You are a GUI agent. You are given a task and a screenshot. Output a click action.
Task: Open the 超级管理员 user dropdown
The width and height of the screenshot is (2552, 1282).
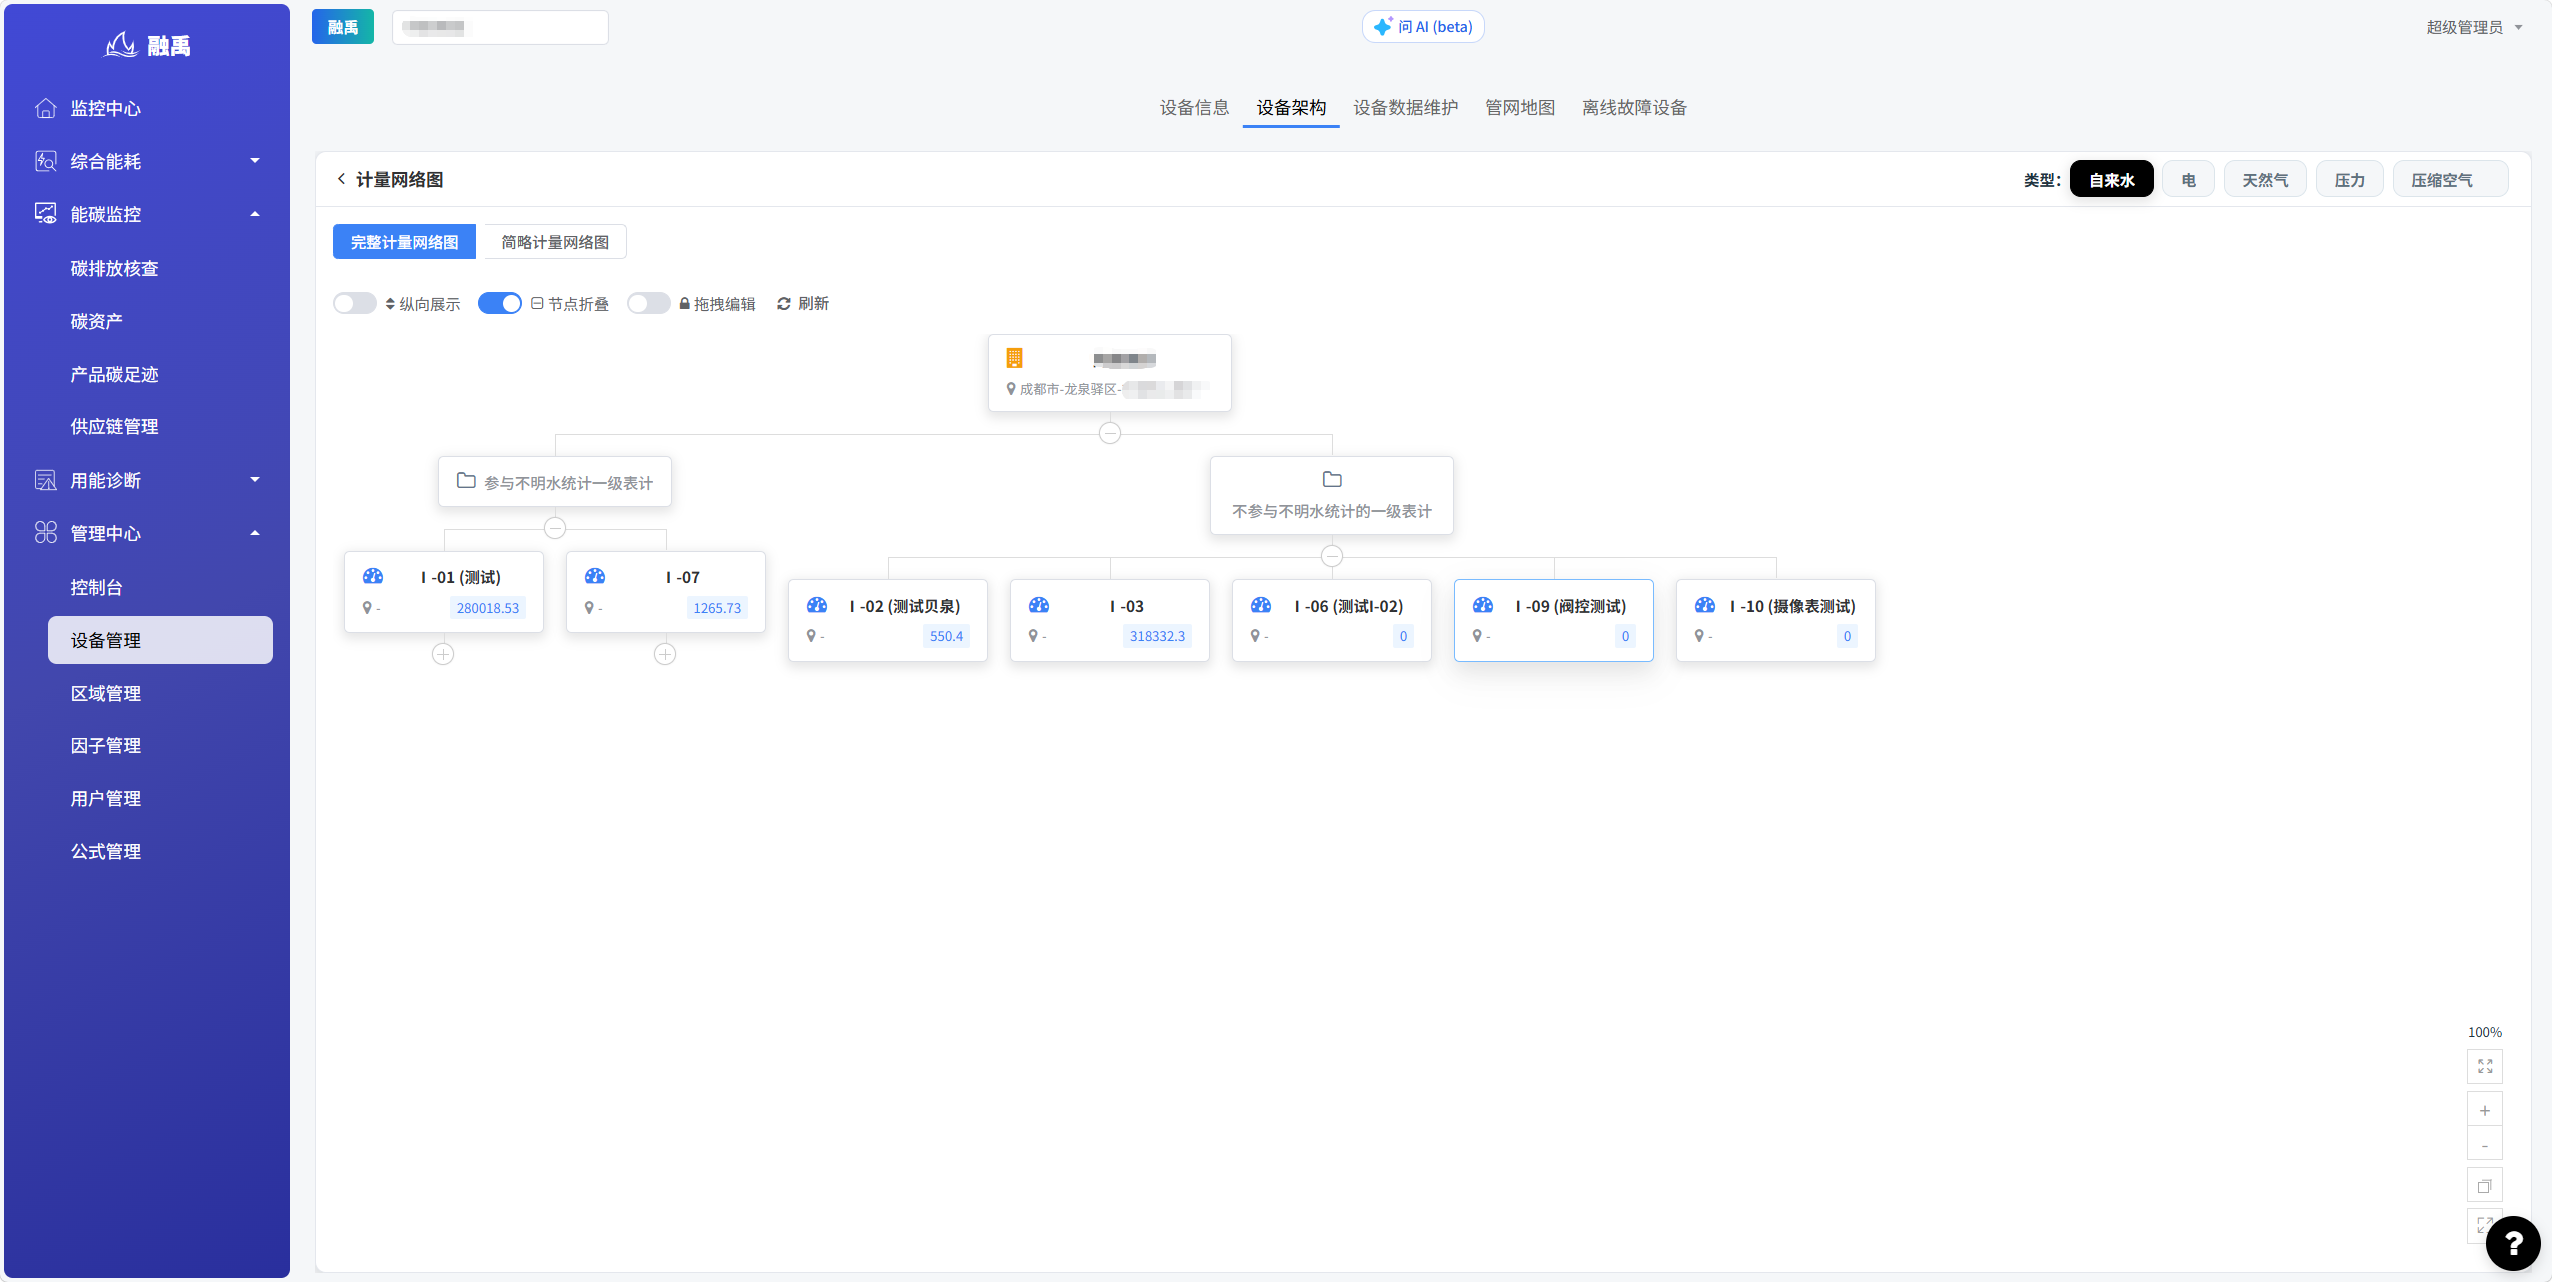click(x=2474, y=27)
